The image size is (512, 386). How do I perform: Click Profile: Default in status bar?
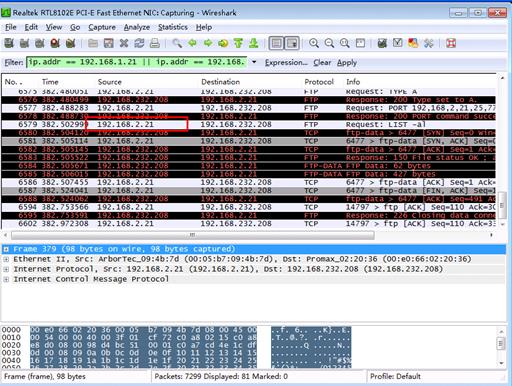tap(395, 376)
